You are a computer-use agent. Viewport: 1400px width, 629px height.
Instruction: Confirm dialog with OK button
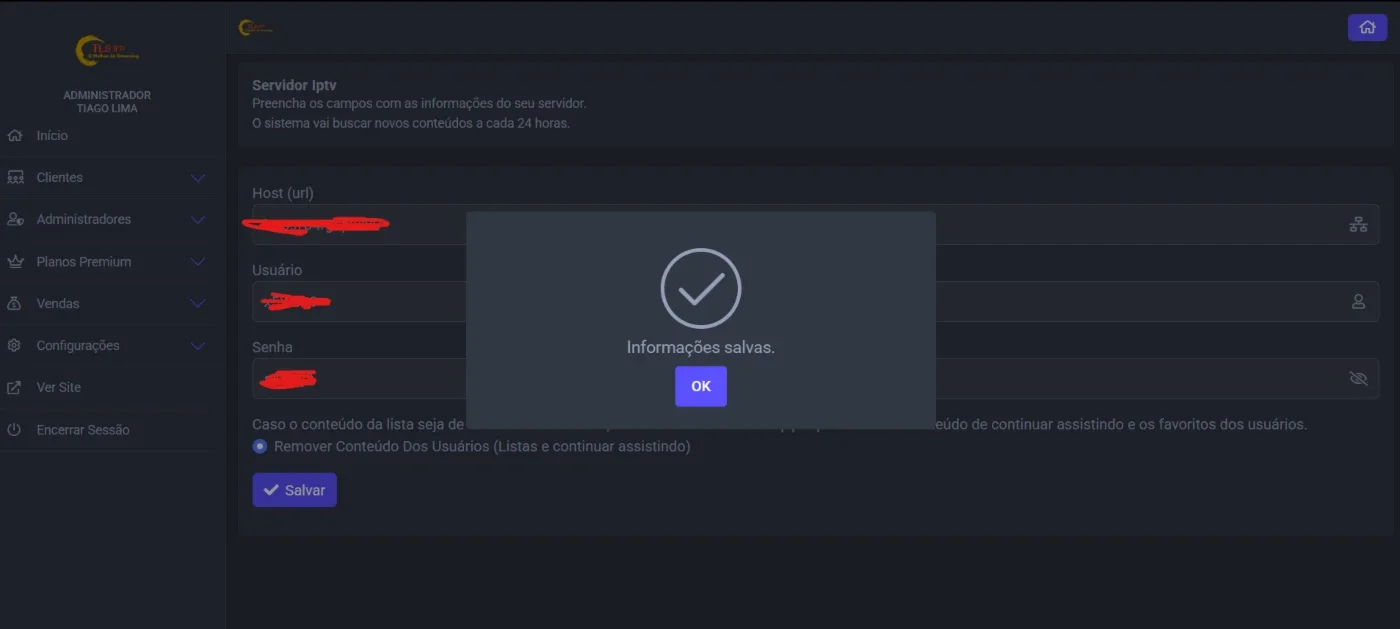tap(701, 386)
